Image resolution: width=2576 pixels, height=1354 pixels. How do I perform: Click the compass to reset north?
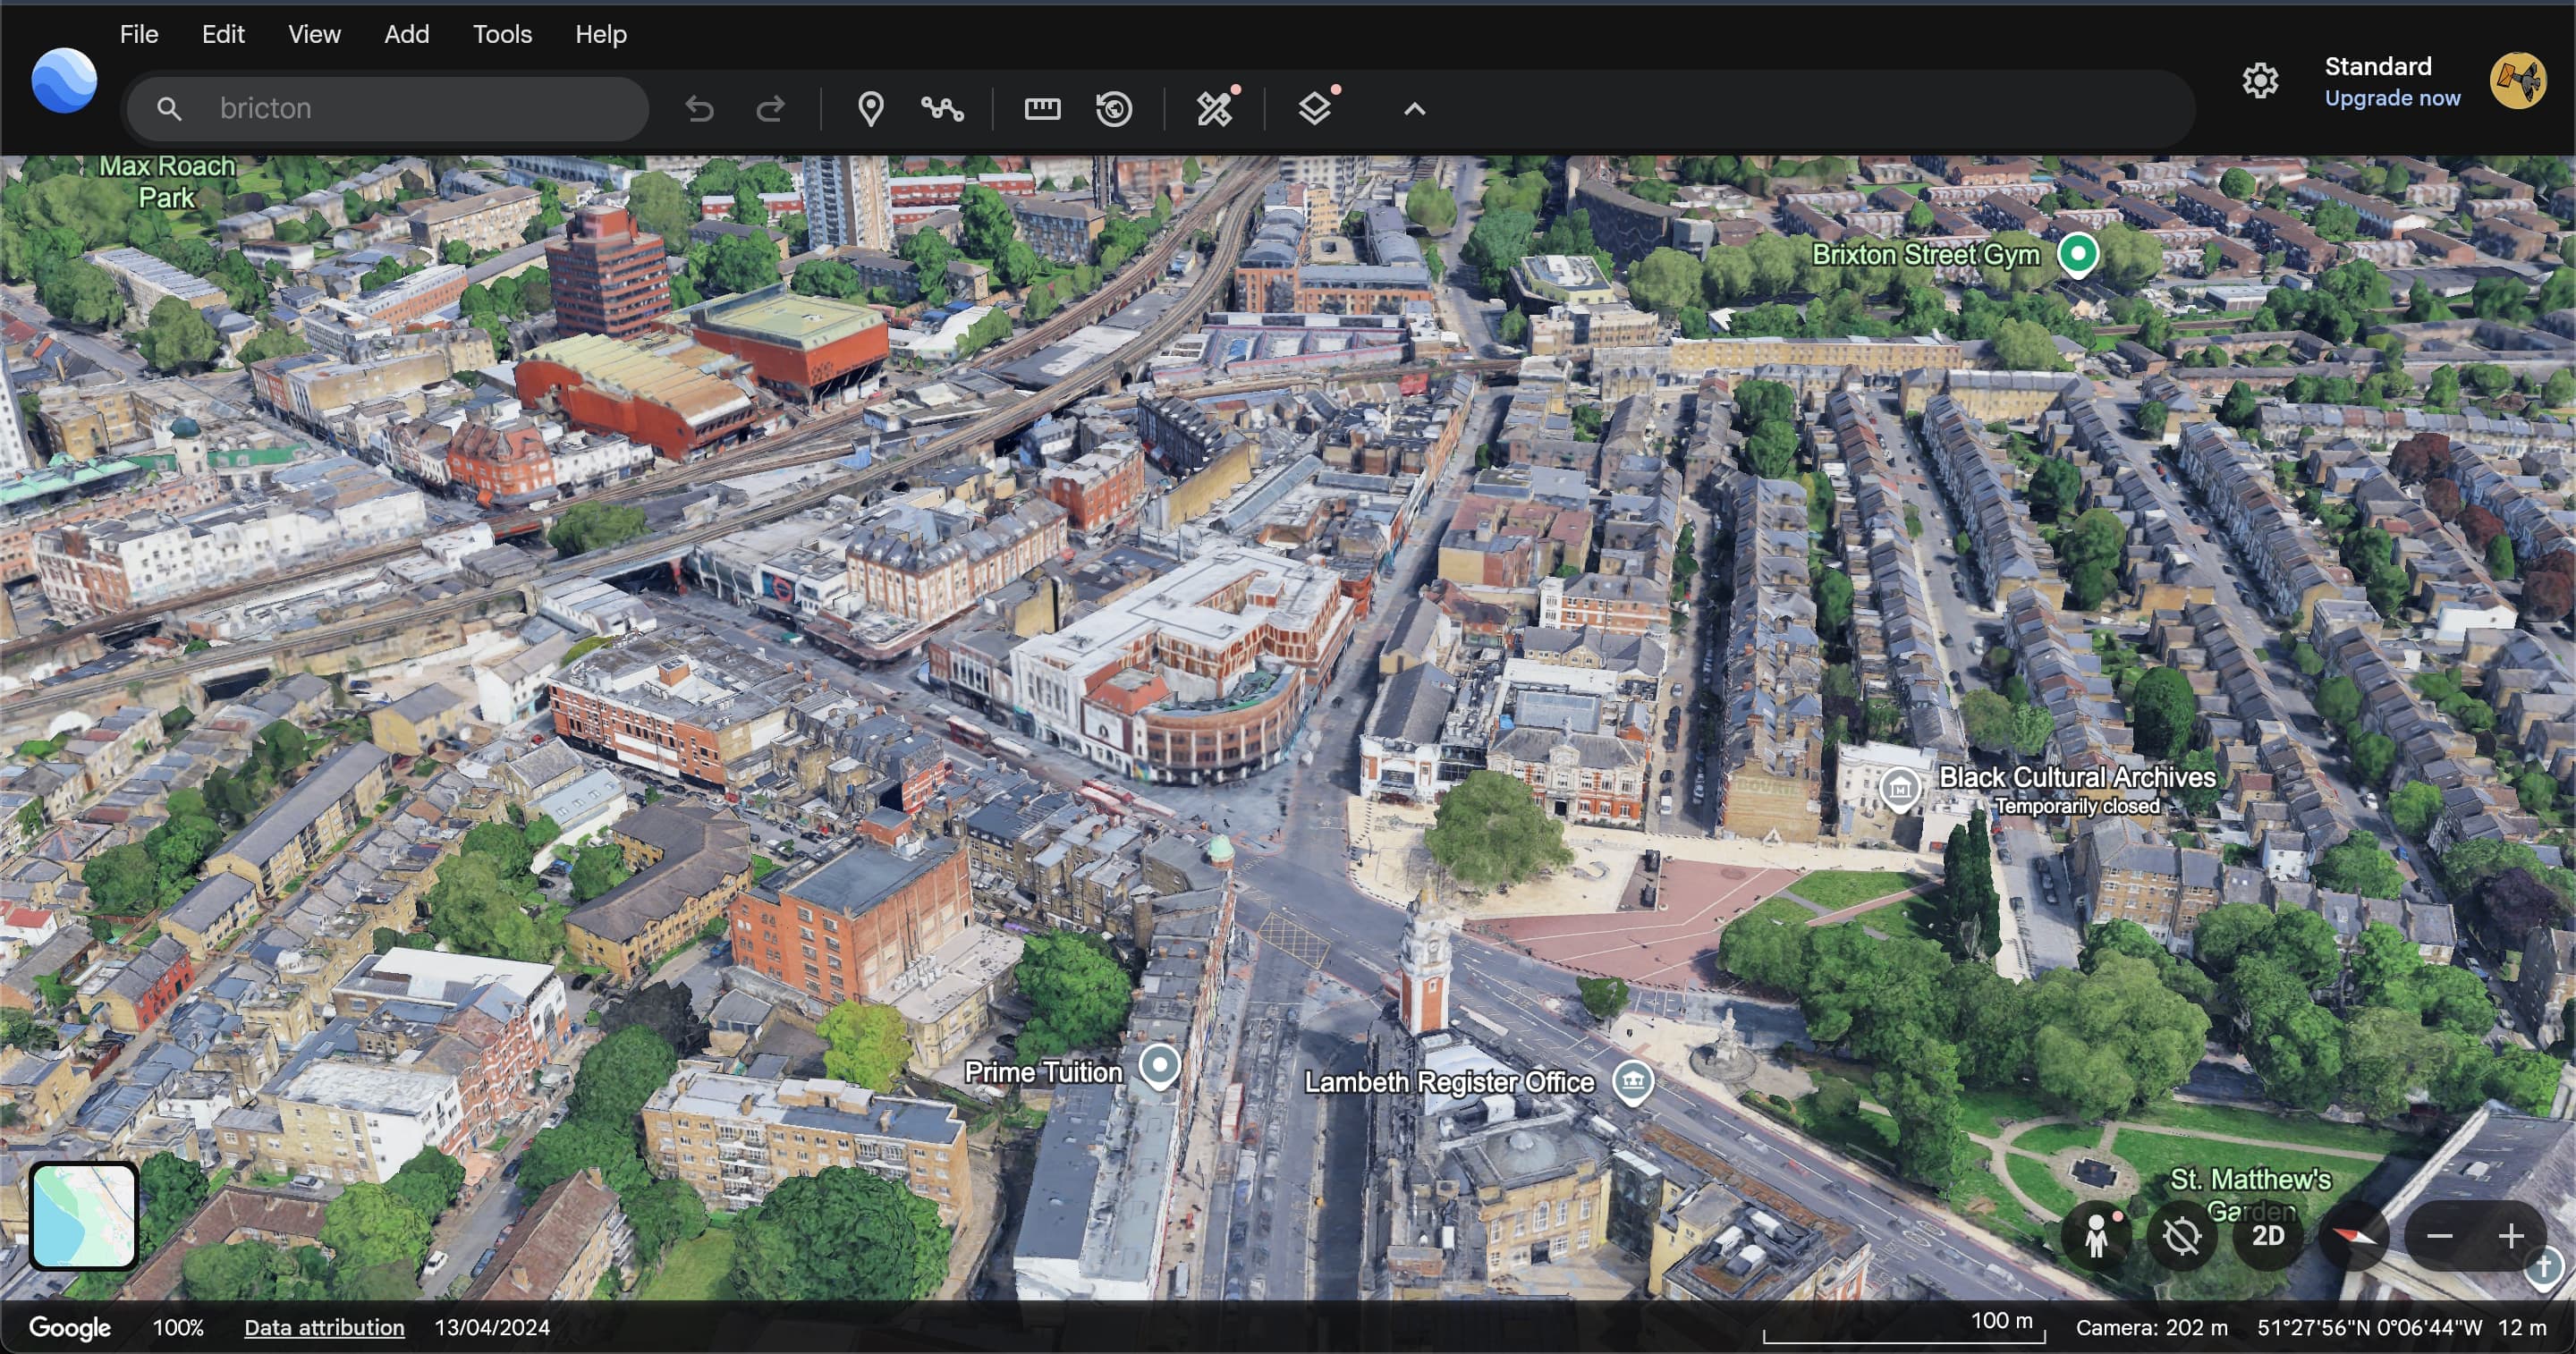coord(2354,1236)
